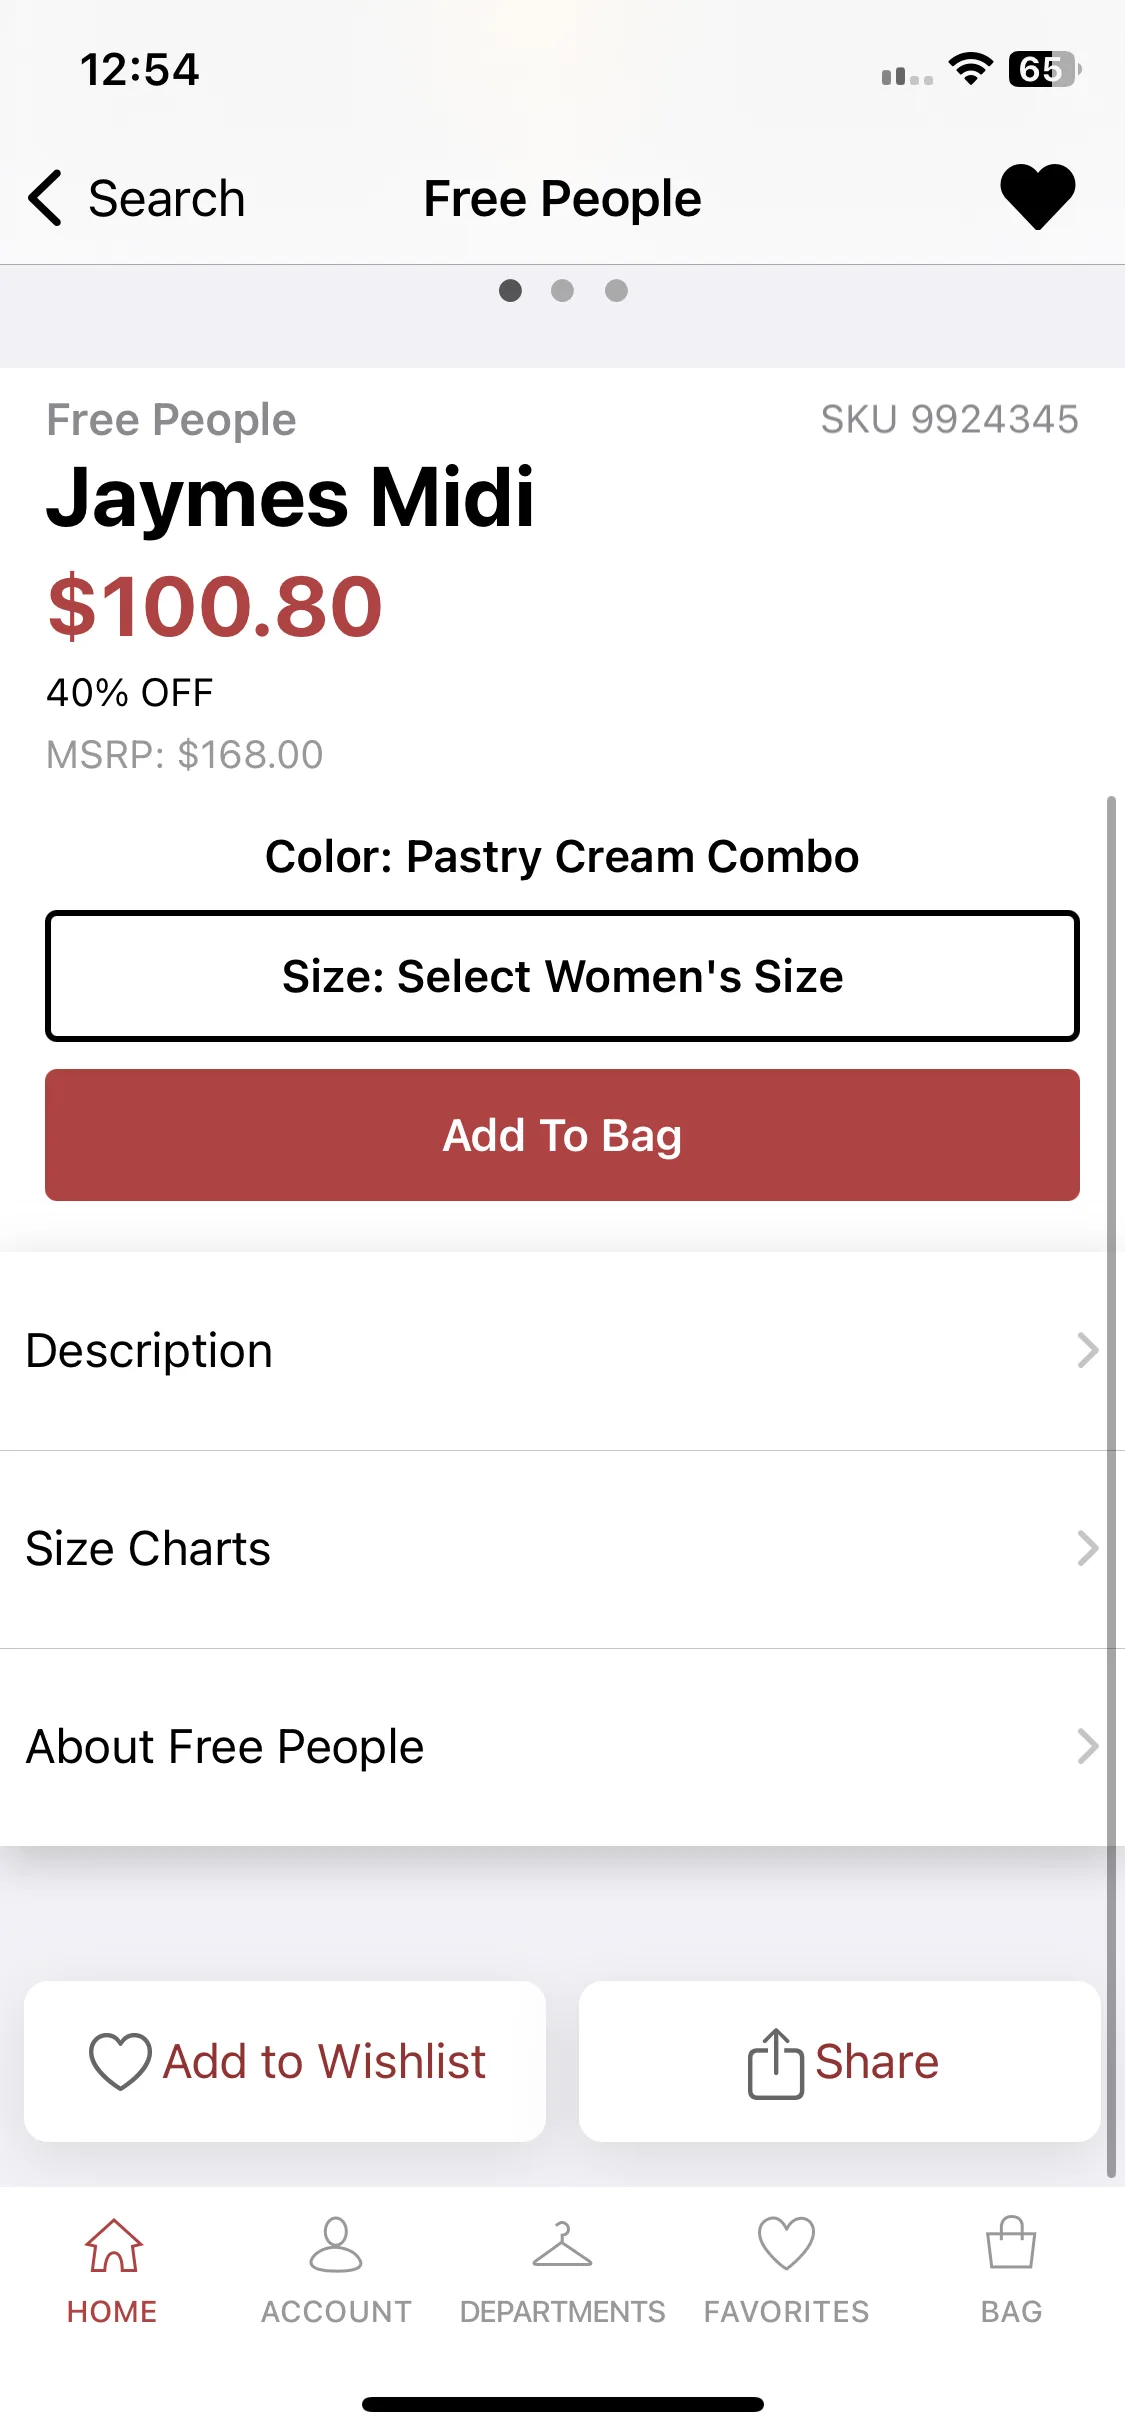Select the third image page dot
The image size is (1125, 2436).
(617, 290)
